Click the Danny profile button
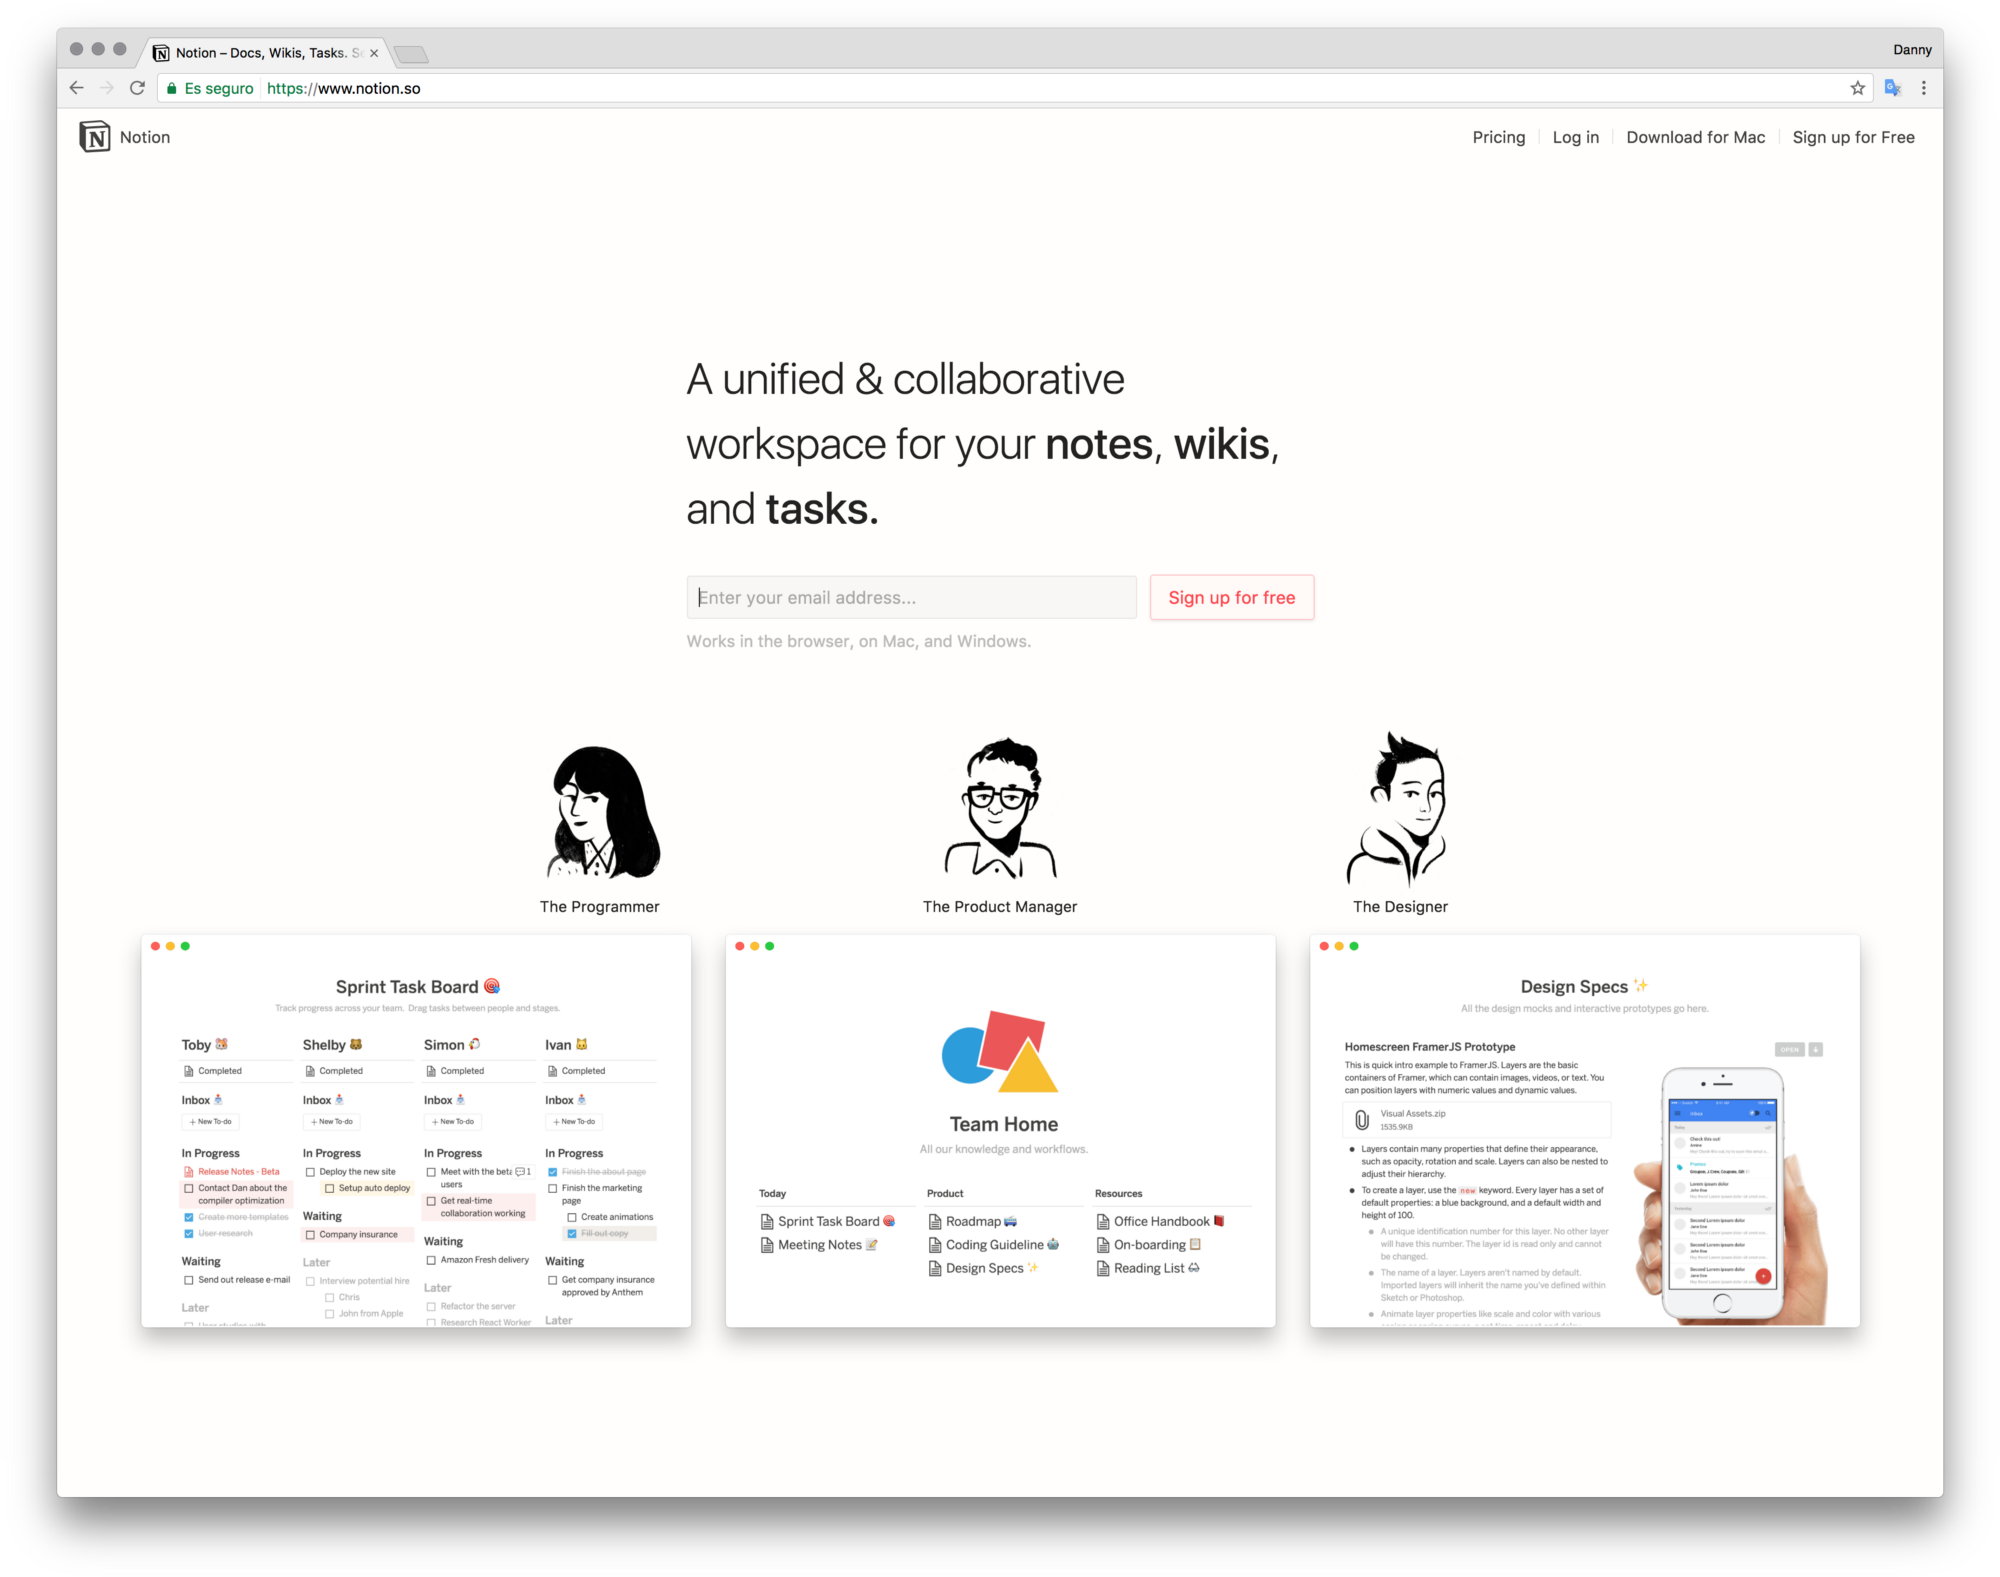The image size is (2000, 1577). coord(1911,50)
